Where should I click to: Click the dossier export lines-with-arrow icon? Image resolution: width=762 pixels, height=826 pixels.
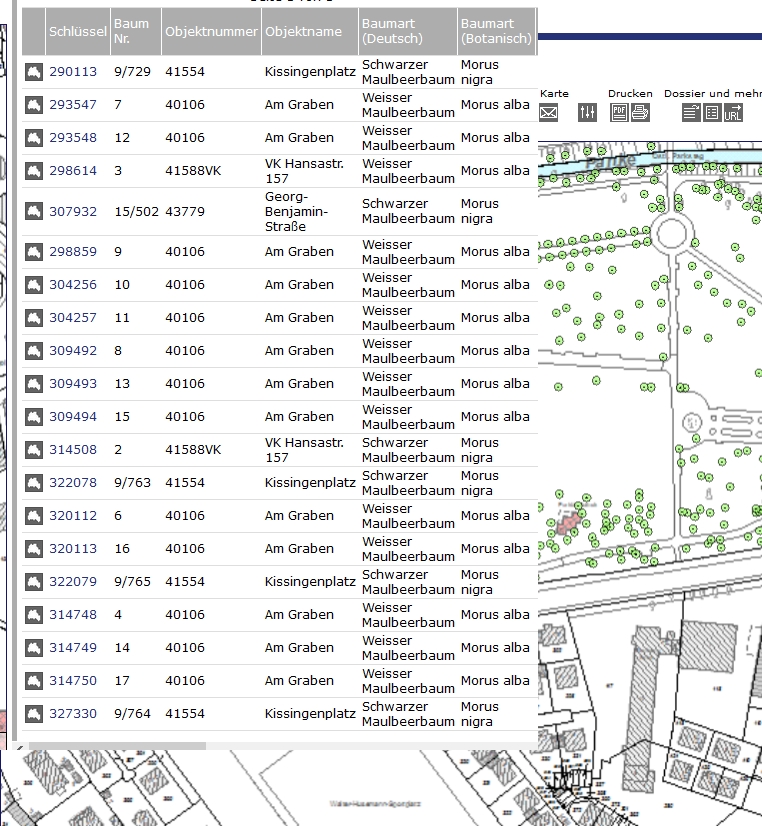(x=692, y=112)
